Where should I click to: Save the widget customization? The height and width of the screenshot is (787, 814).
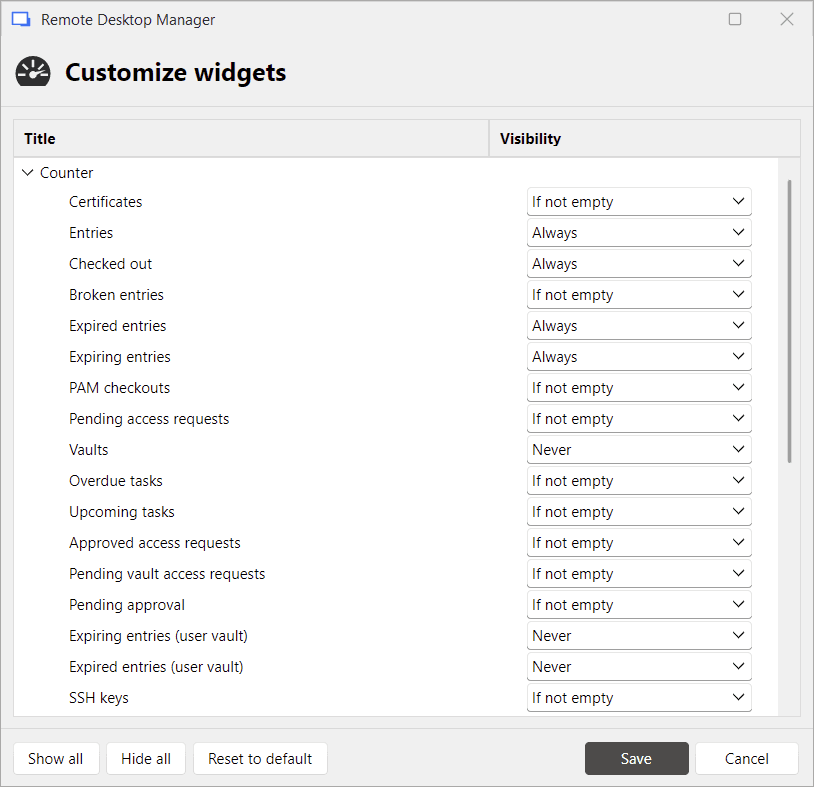[636, 758]
